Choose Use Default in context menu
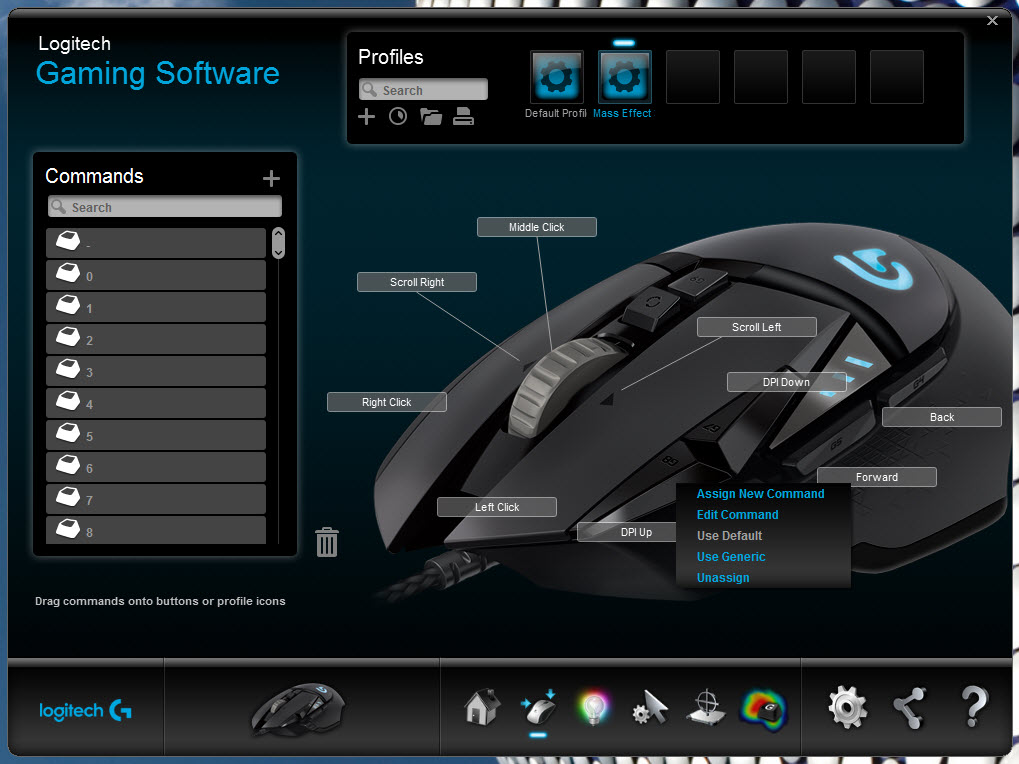 [729, 535]
